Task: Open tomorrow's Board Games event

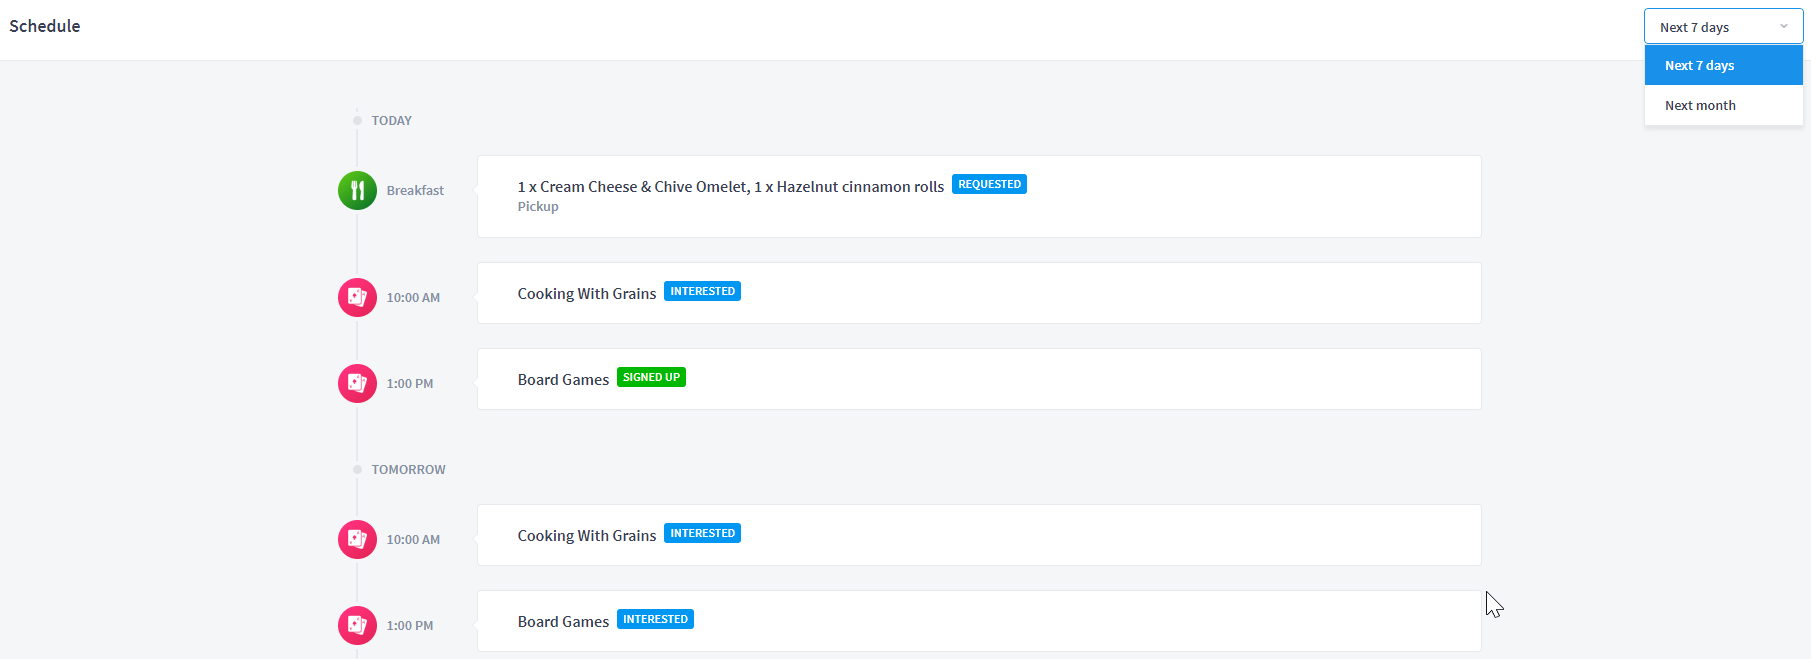Action: [x=979, y=621]
